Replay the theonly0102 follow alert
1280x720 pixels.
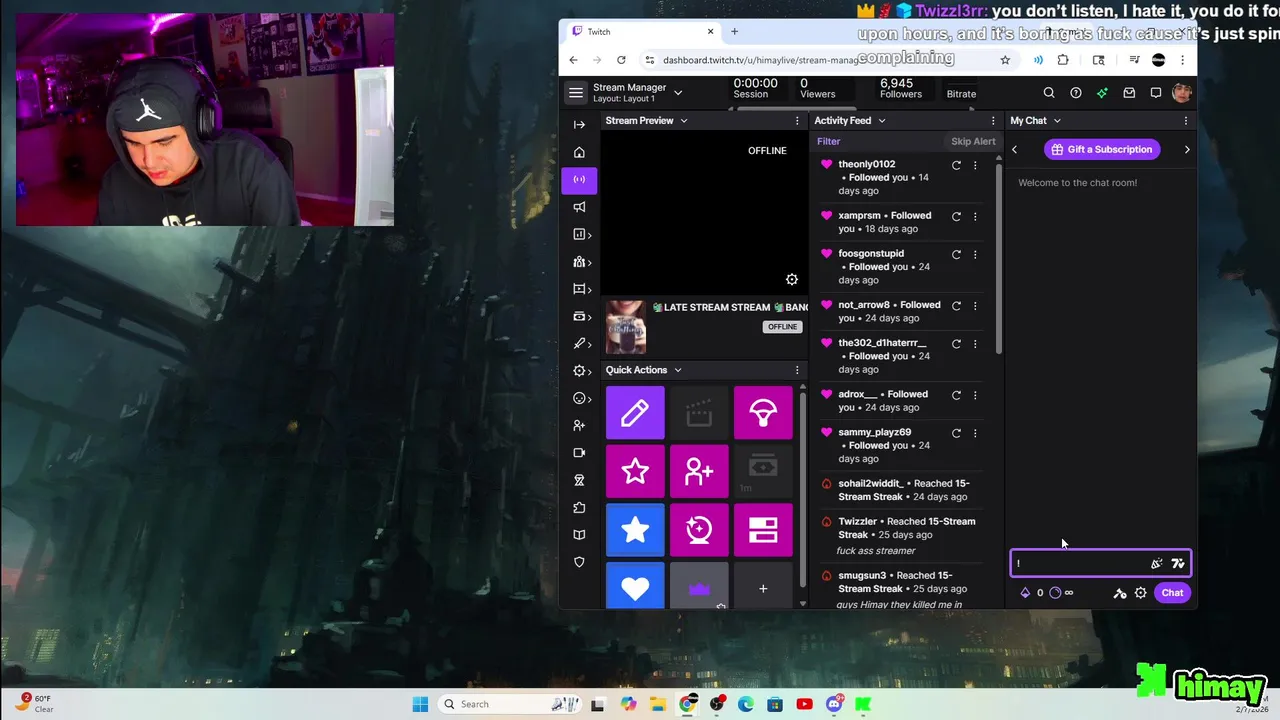956,165
